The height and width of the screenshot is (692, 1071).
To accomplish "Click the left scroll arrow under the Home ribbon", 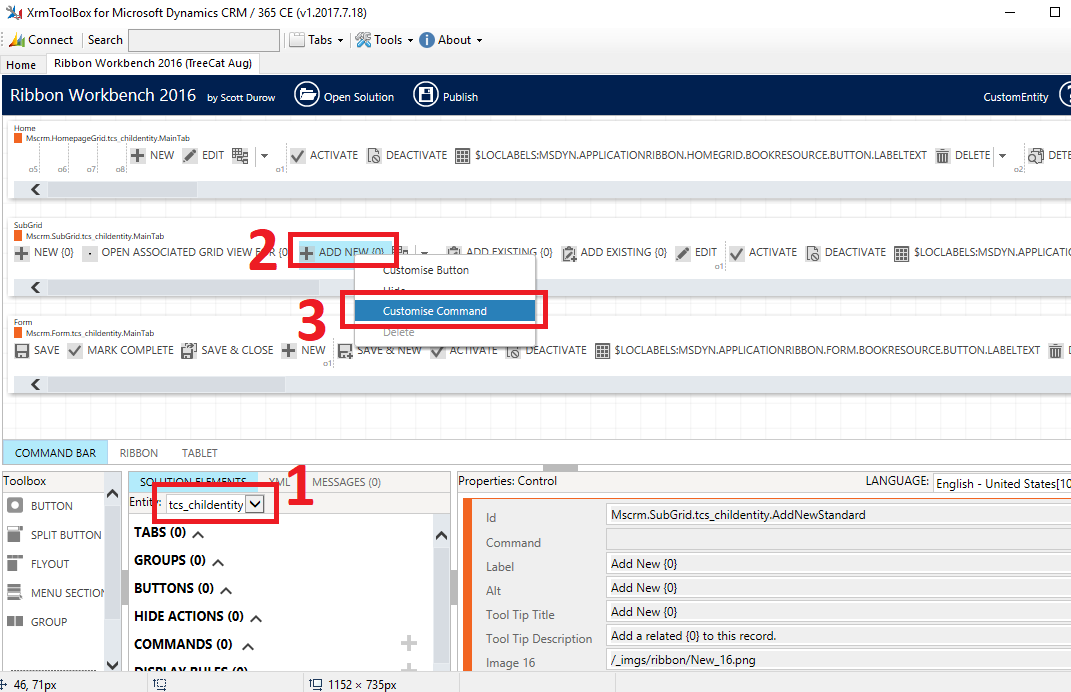I will click(x=36, y=189).
